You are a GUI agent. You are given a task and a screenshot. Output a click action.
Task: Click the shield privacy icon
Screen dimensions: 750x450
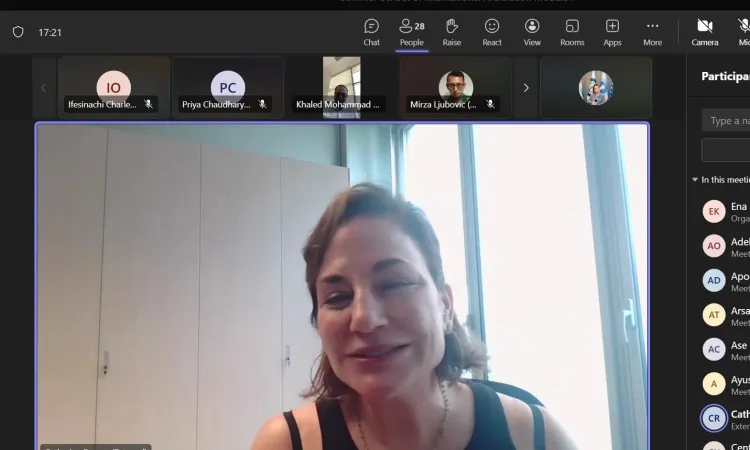coord(18,32)
